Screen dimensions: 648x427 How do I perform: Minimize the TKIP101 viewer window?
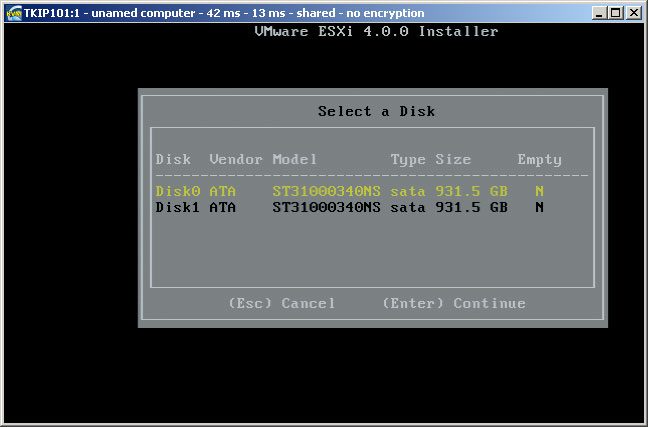click(x=599, y=13)
